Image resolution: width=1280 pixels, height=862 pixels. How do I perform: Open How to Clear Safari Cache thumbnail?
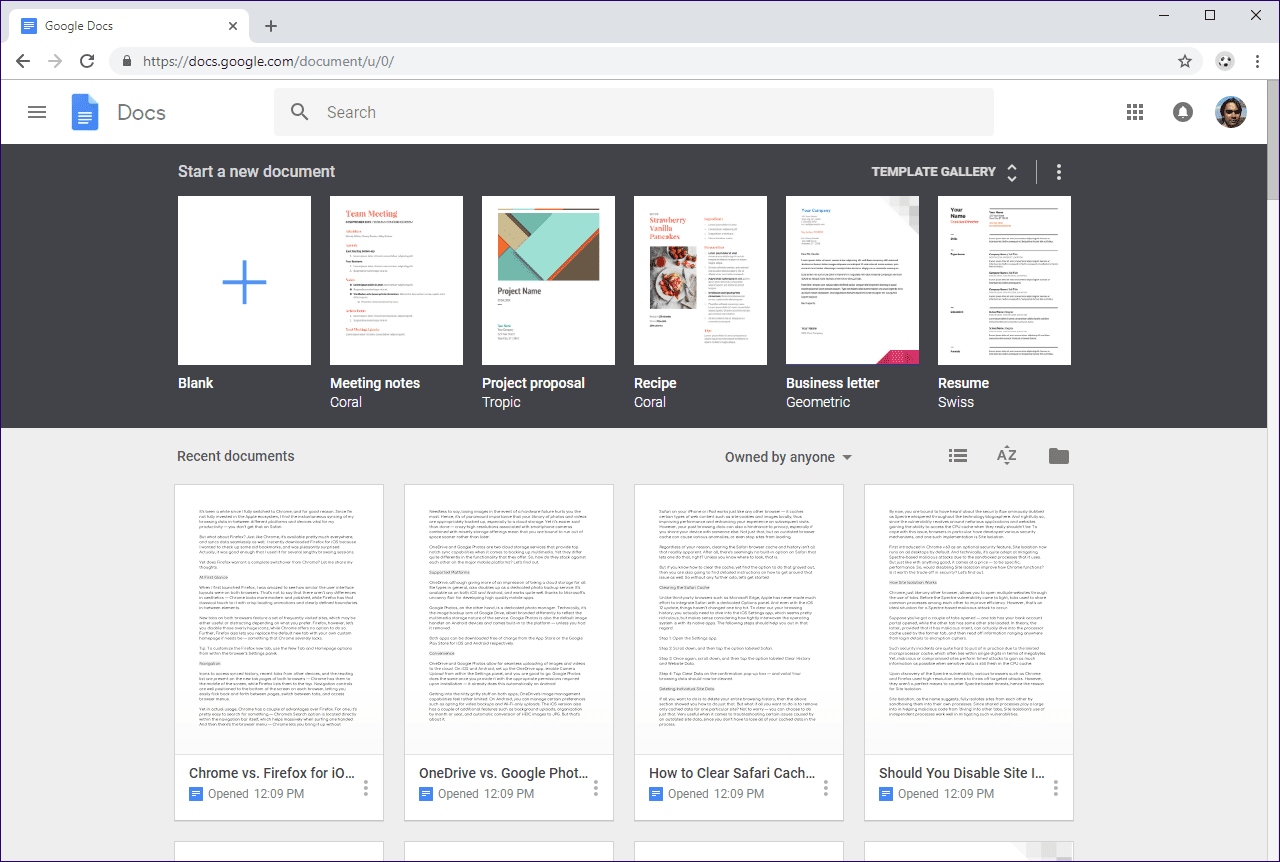click(739, 619)
